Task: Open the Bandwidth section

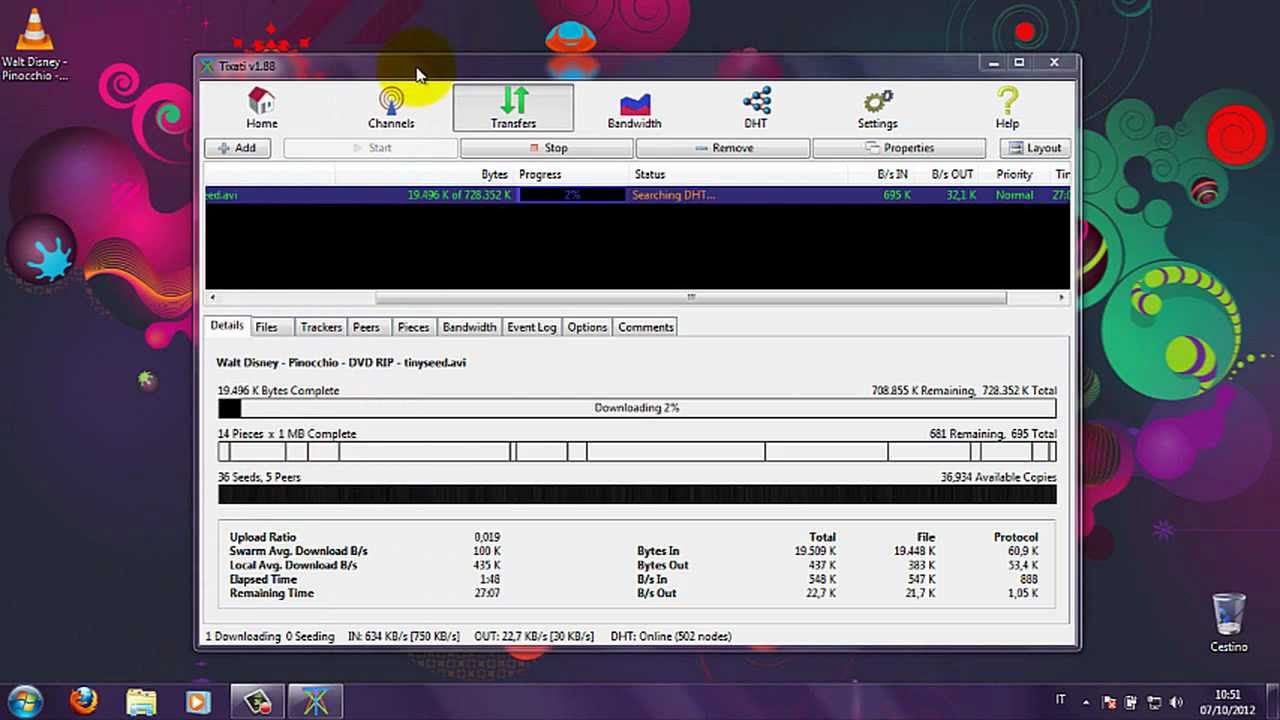Action: [x=634, y=108]
